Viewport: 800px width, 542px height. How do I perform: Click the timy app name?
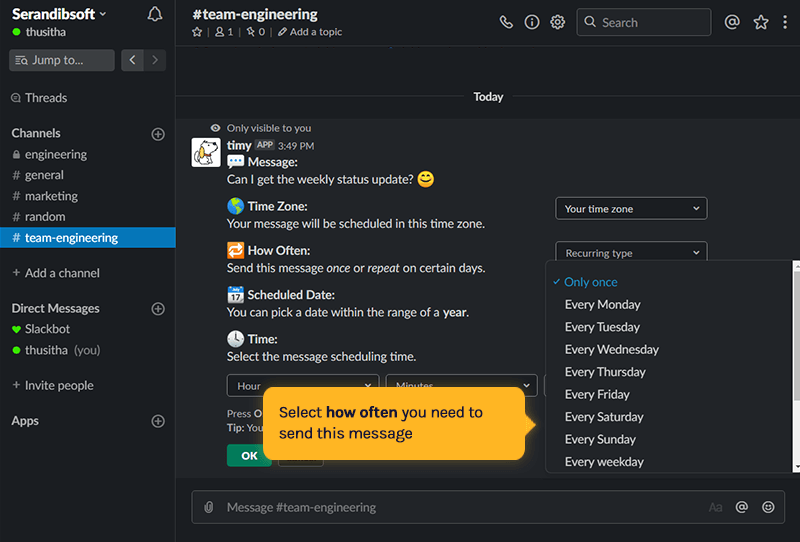[239, 145]
